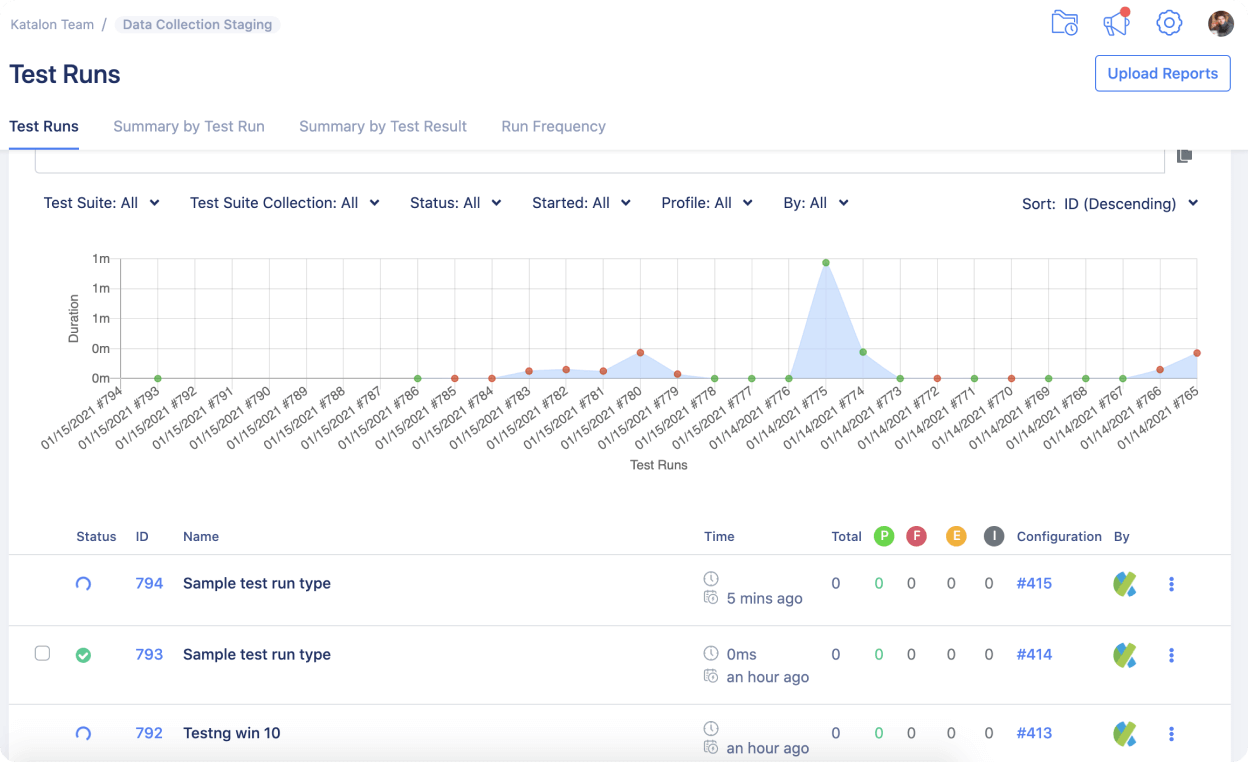This screenshot has height=762, width=1248.
Task: Open the recent projects folder icon
Action: pos(1065,23)
